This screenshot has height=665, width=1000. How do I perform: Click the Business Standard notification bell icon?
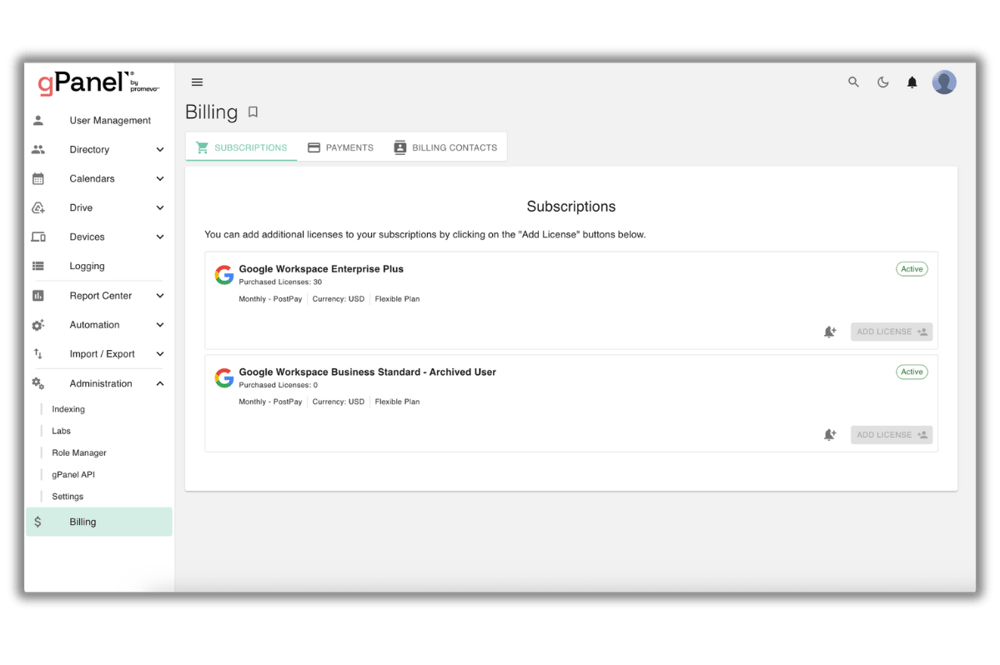point(829,435)
